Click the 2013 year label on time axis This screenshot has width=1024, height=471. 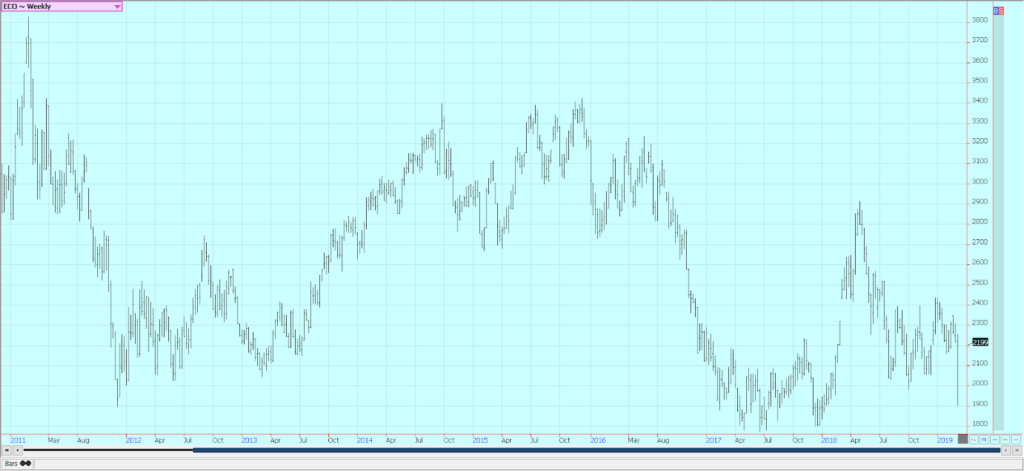[249, 440]
